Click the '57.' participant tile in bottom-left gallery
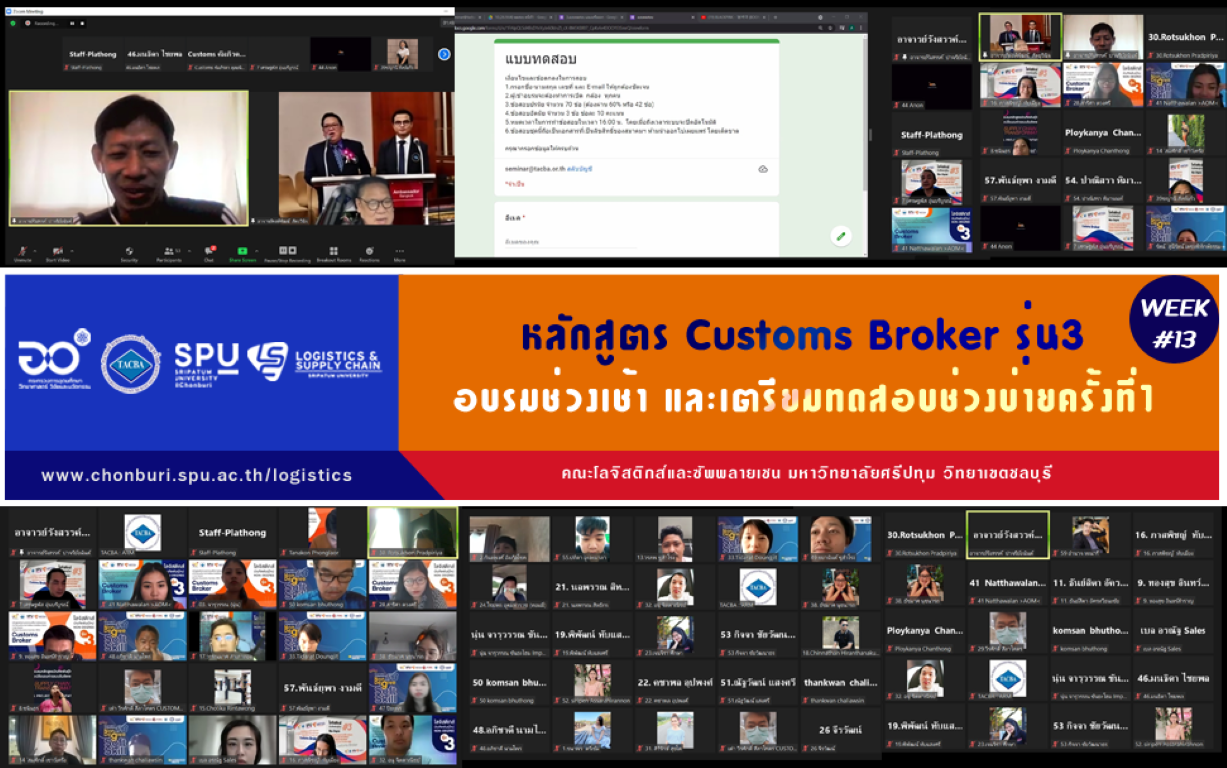 (322, 689)
